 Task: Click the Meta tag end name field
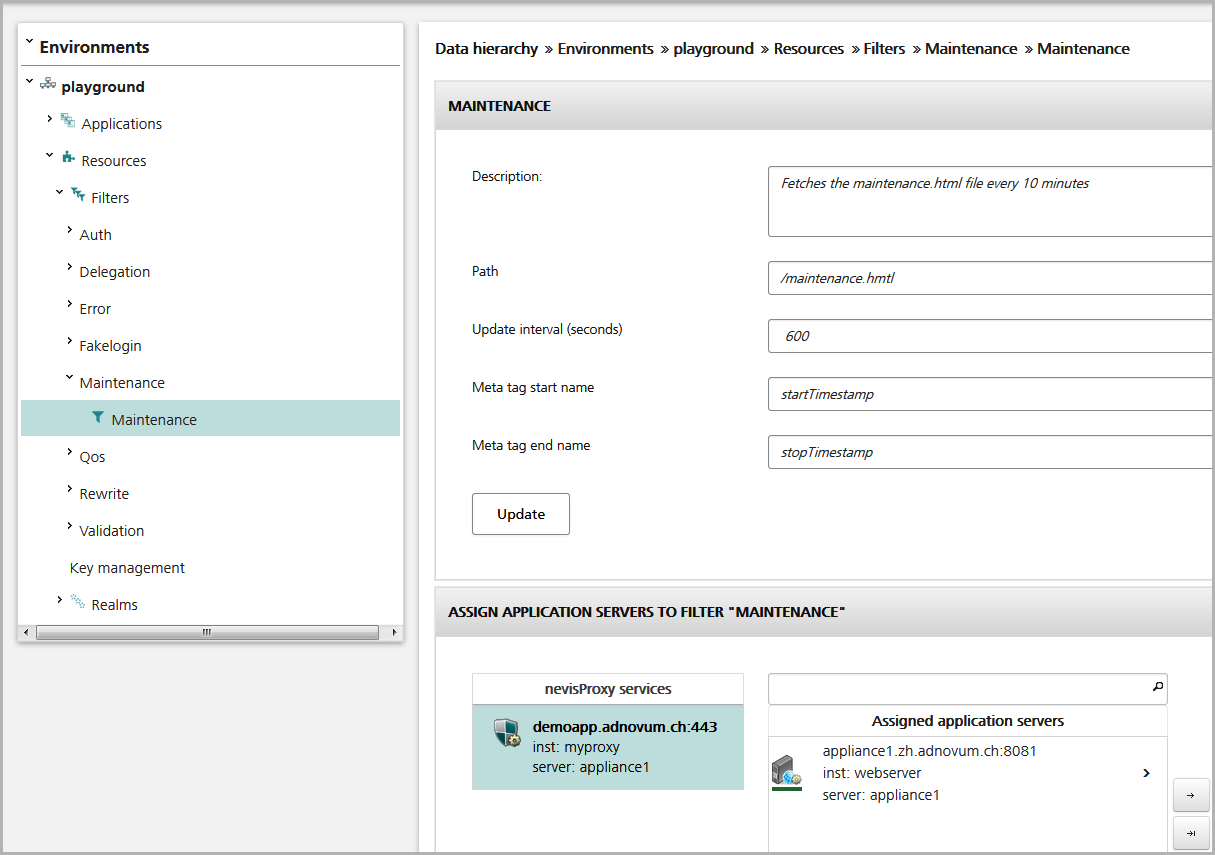coord(991,452)
